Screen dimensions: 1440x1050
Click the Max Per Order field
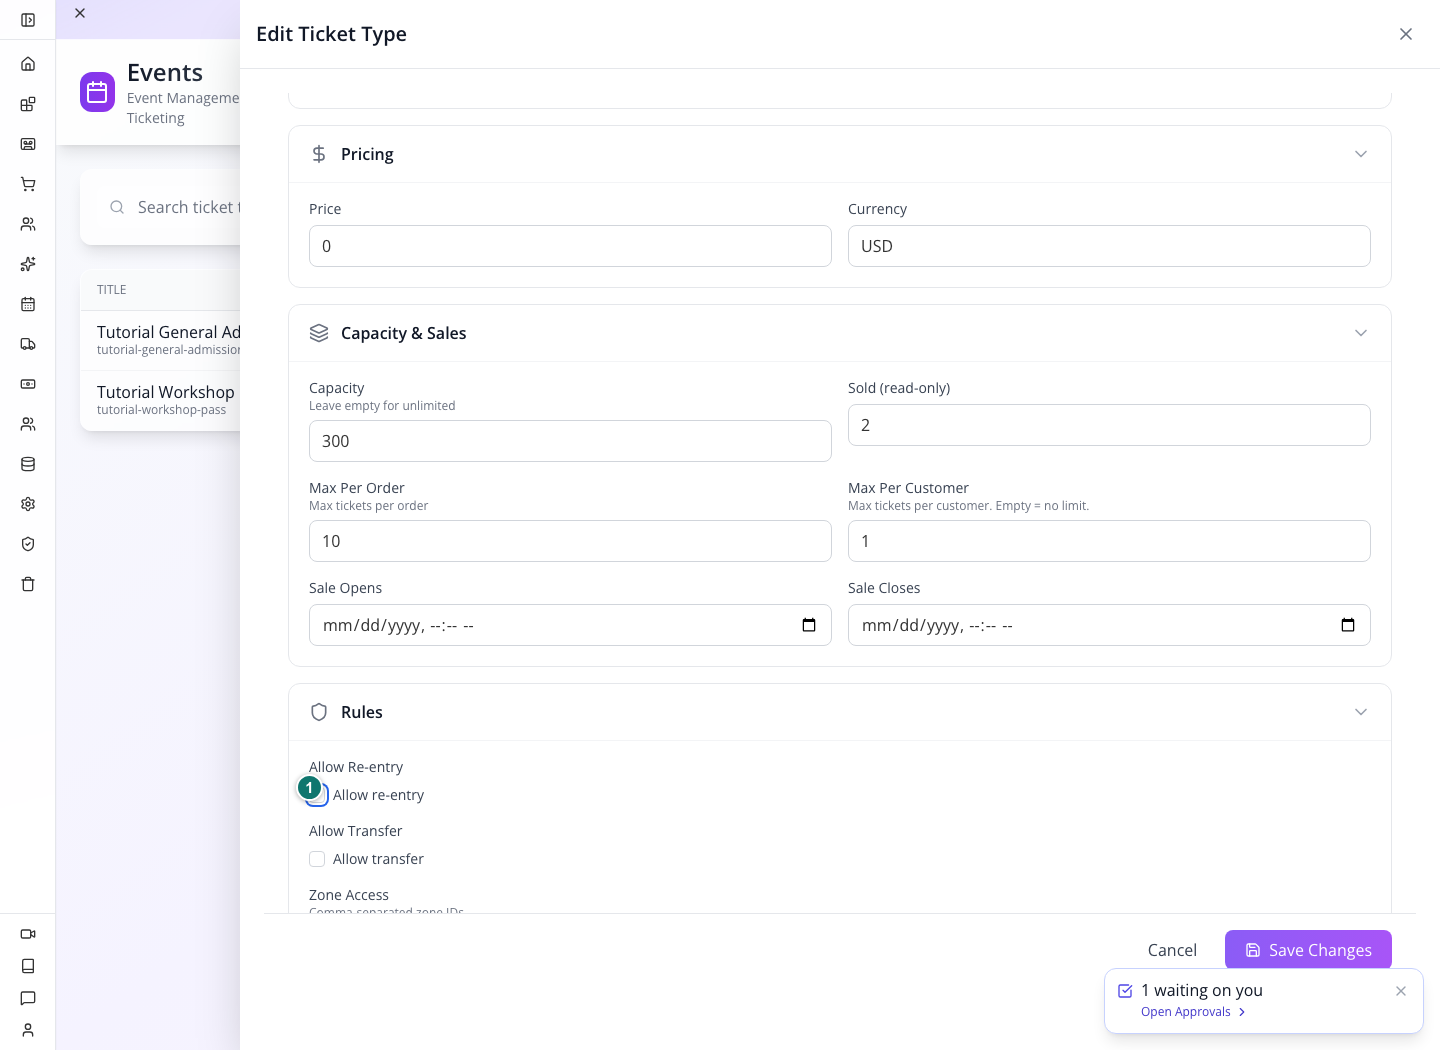click(x=570, y=541)
